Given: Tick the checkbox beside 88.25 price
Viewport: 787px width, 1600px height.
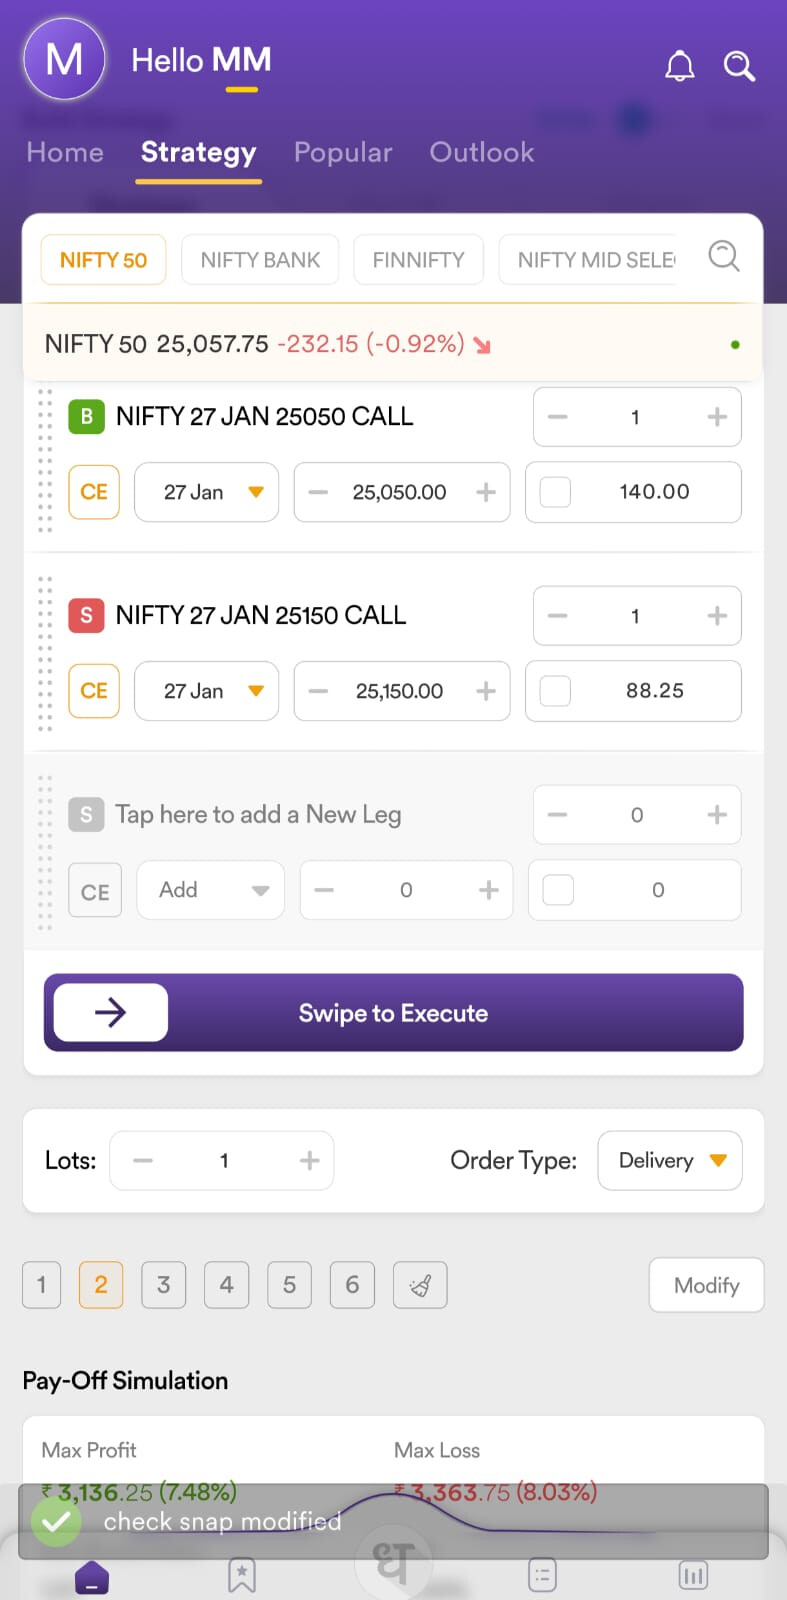Looking at the screenshot, I should pyautogui.click(x=556, y=691).
